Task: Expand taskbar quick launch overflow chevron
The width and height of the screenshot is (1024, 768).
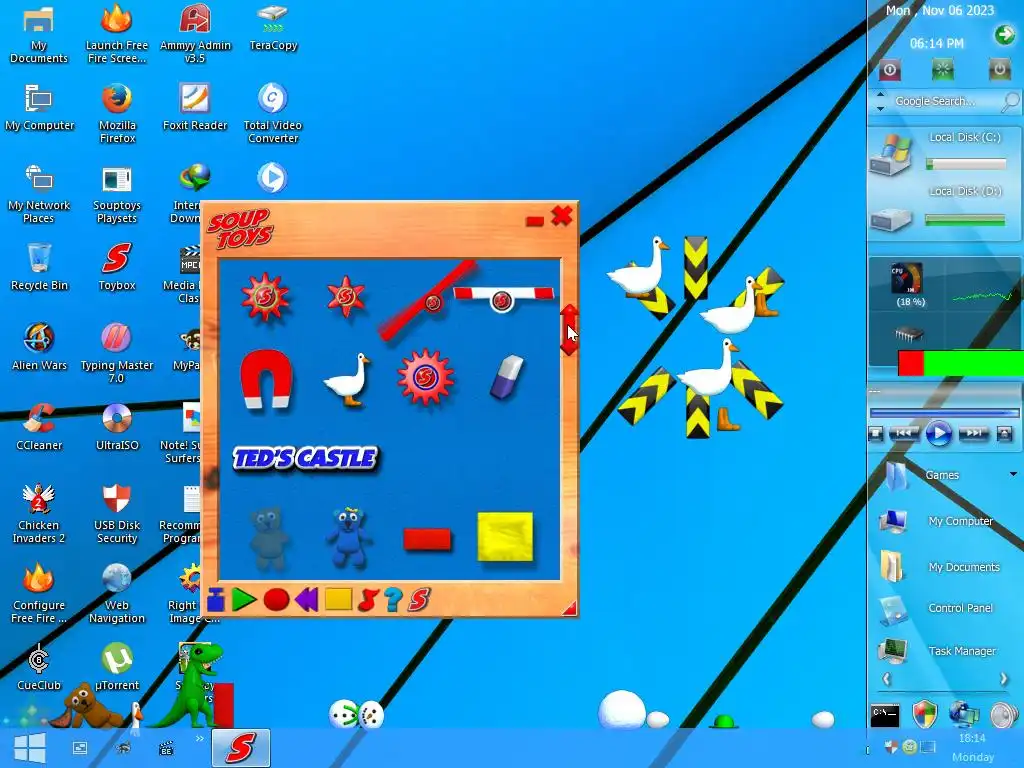Action: click(x=200, y=739)
